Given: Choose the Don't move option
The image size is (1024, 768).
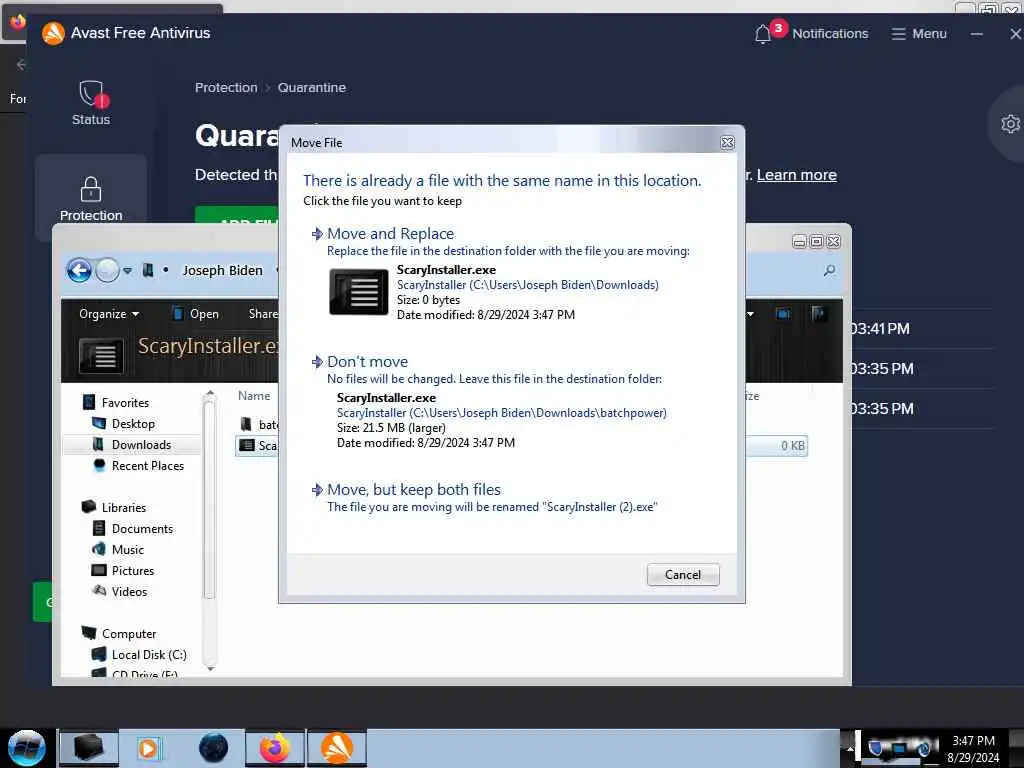Looking at the screenshot, I should (366, 362).
